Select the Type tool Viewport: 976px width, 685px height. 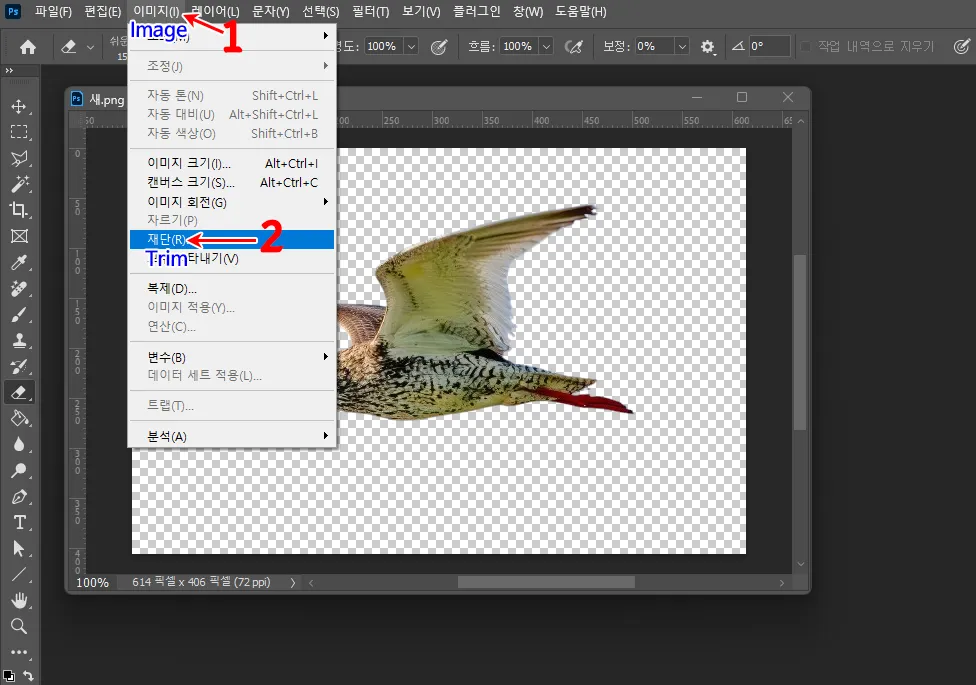[19, 522]
